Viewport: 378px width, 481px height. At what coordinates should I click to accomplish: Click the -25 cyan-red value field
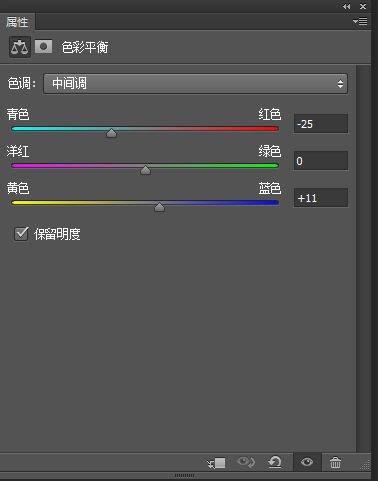coord(321,124)
